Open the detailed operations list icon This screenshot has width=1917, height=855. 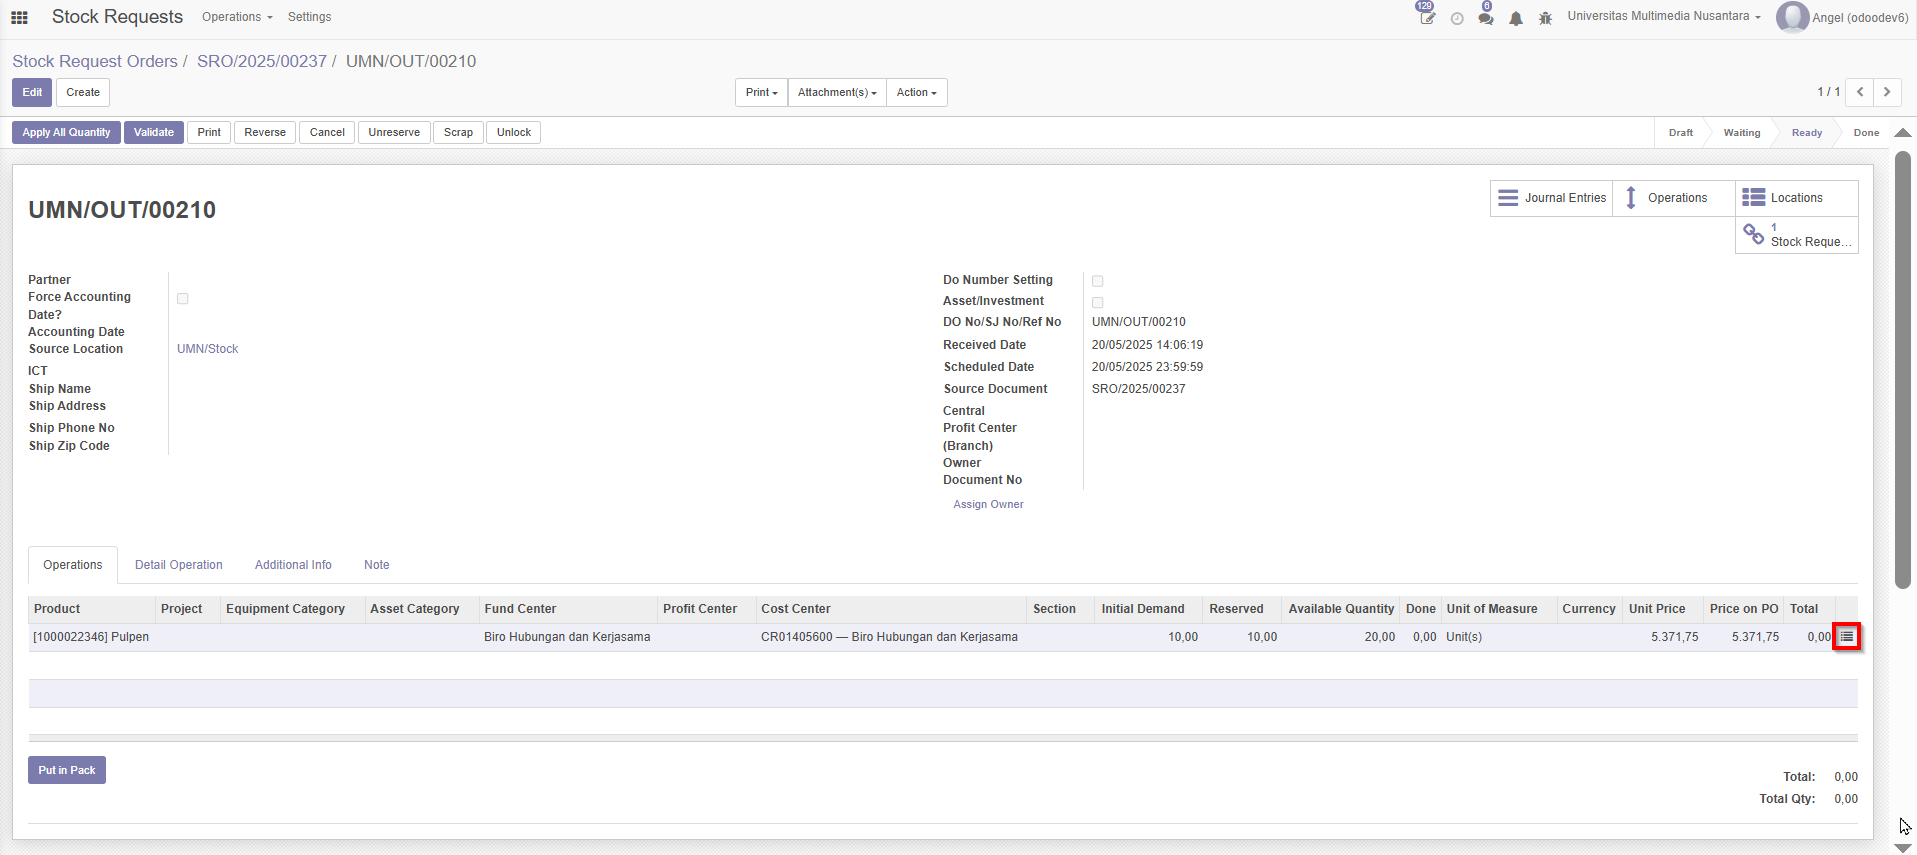pyautogui.click(x=1846, y=637)
